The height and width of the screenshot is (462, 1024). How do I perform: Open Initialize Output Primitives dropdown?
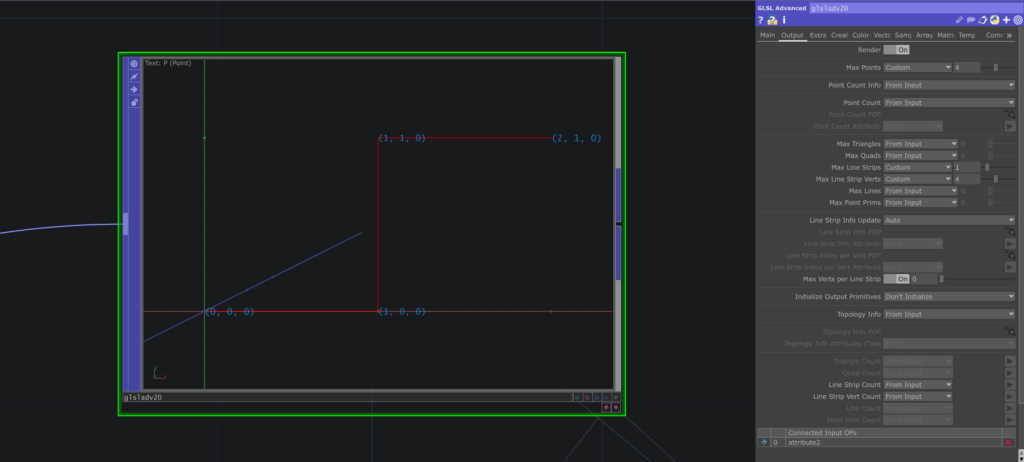pyautogui.click(x=949, y=296)
